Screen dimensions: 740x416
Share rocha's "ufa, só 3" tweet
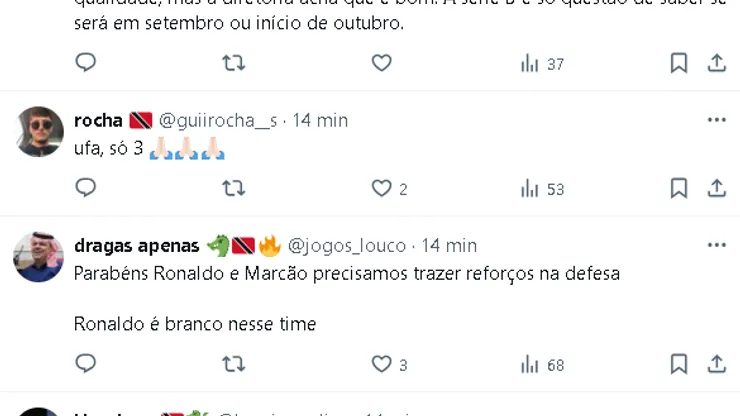[x=717, y=187]
